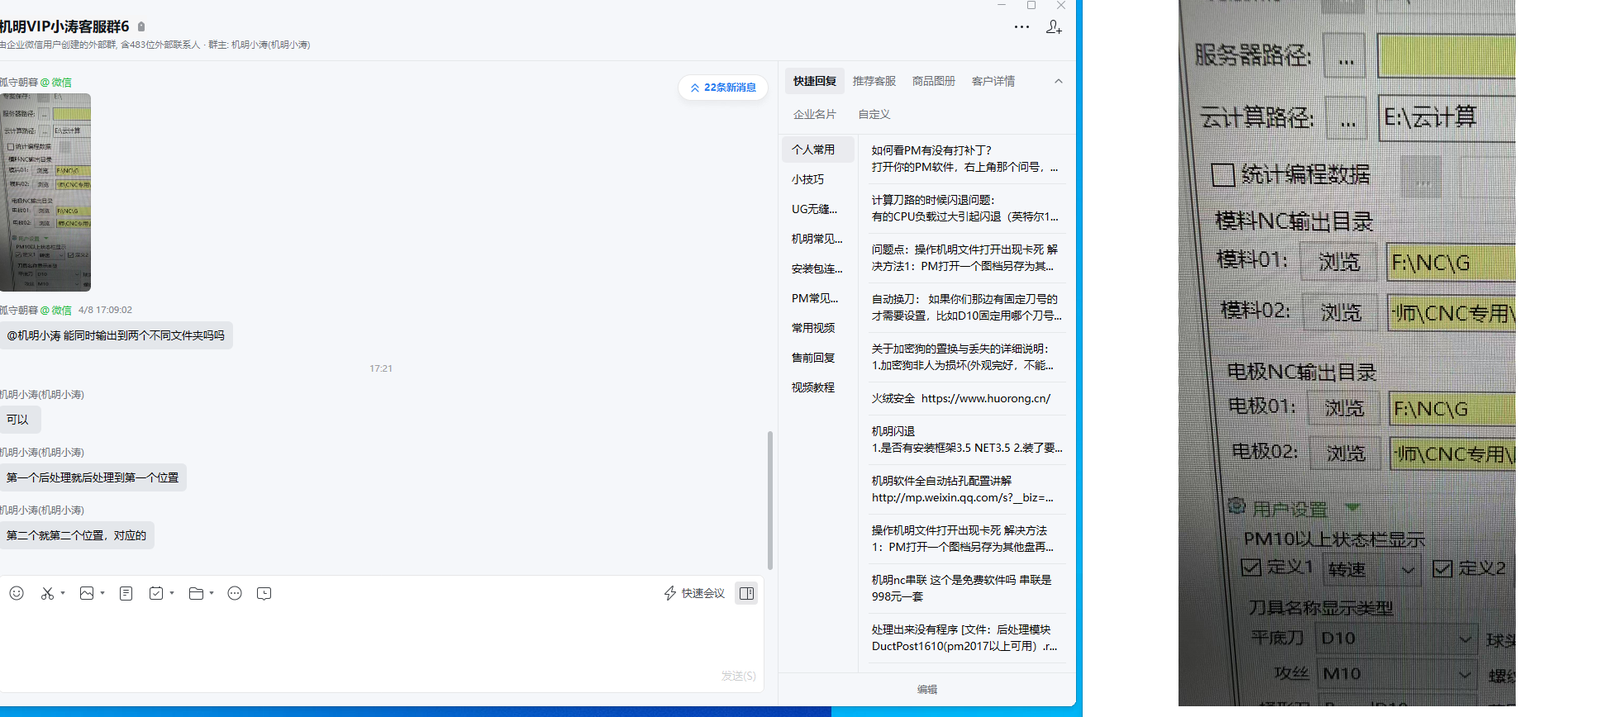Expand the folder options dropdown arrow
1600x717 pixels.
[x=212, y=593]
